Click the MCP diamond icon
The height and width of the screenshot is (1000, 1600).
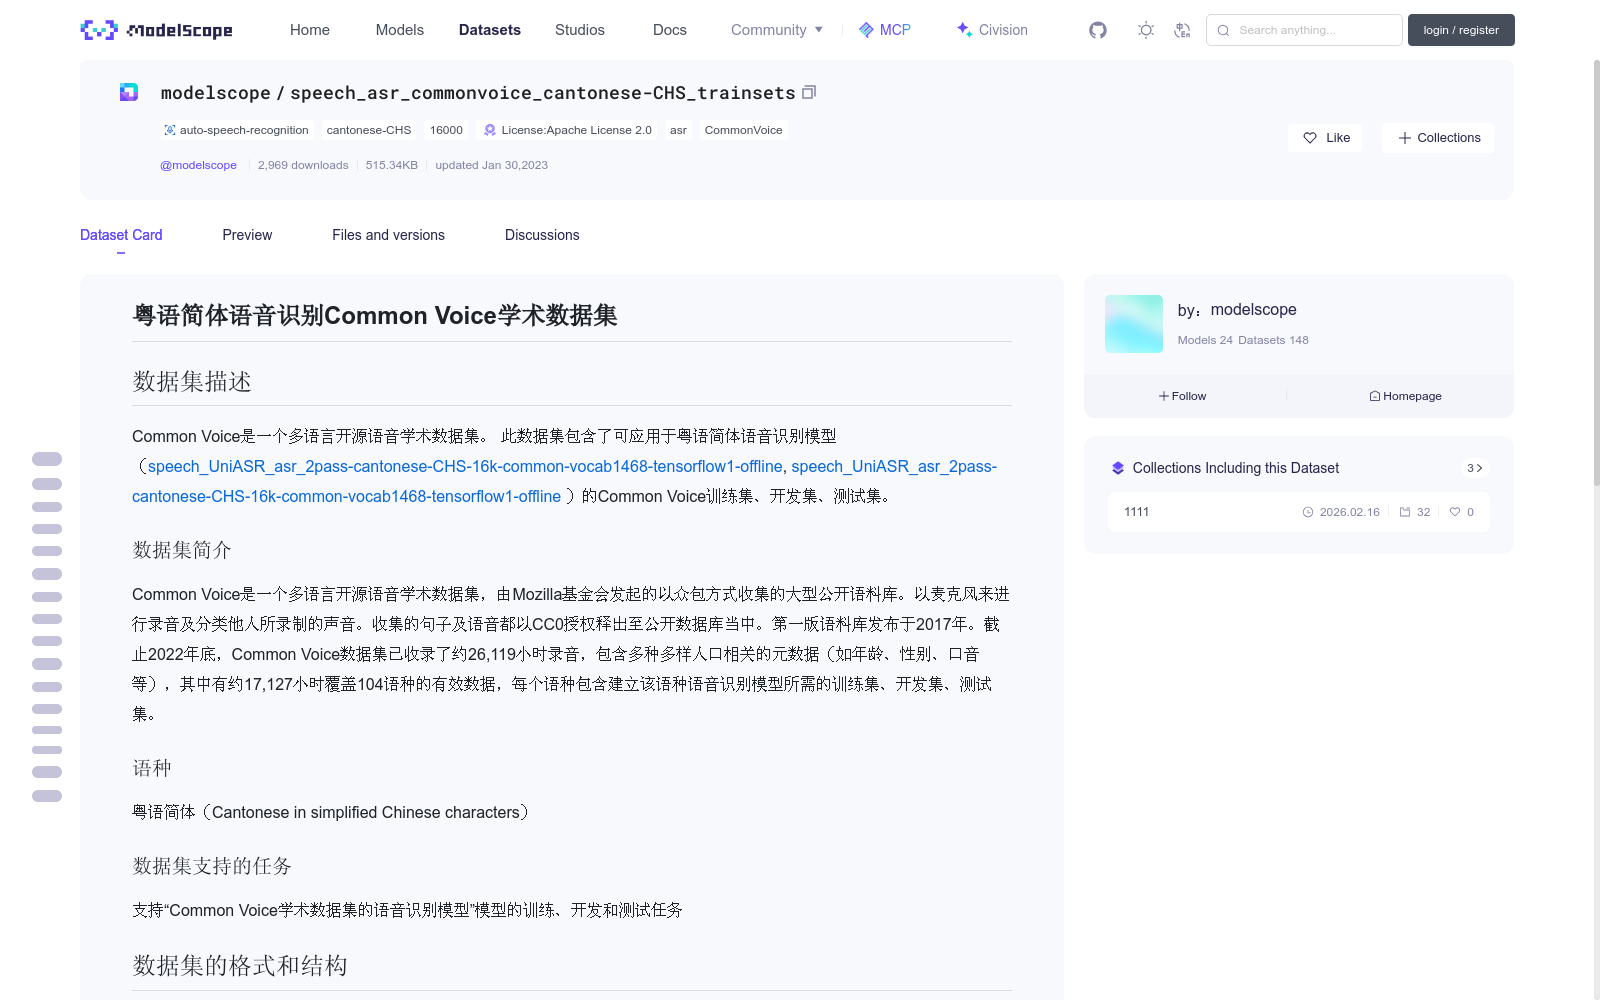(866, 30)
